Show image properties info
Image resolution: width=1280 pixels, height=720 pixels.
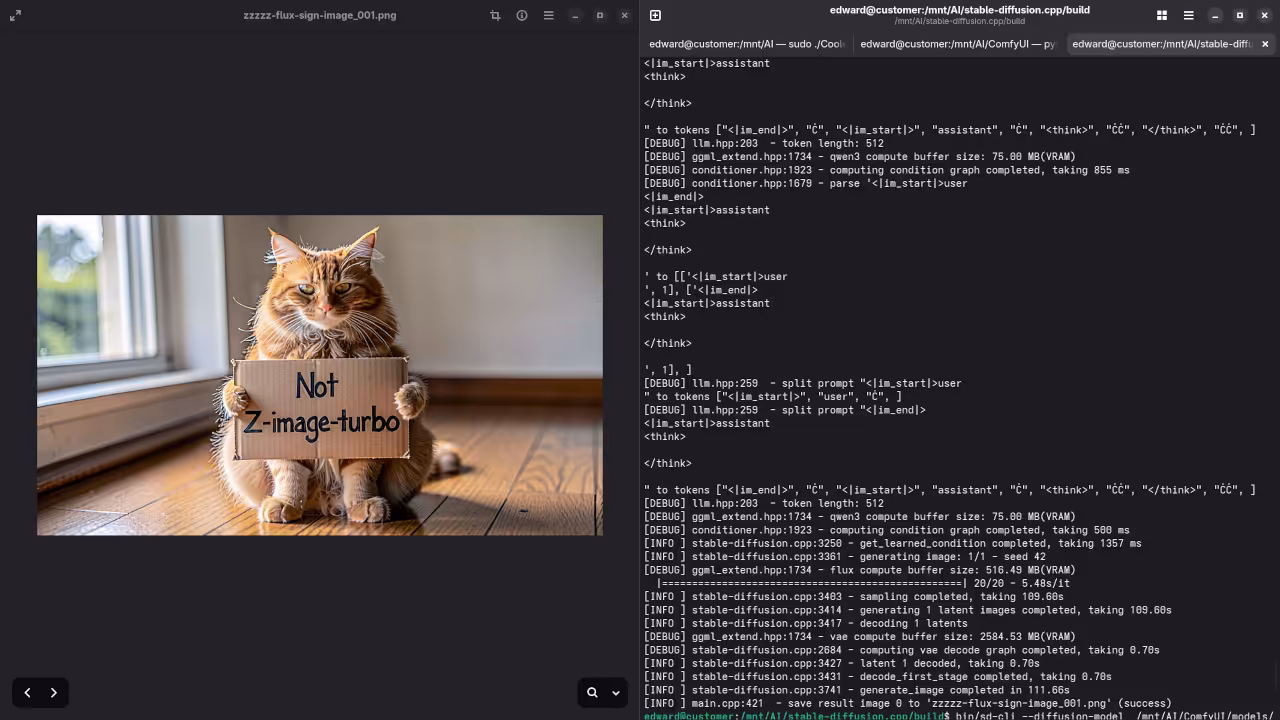pyautogui.click(x=522, y=15)
